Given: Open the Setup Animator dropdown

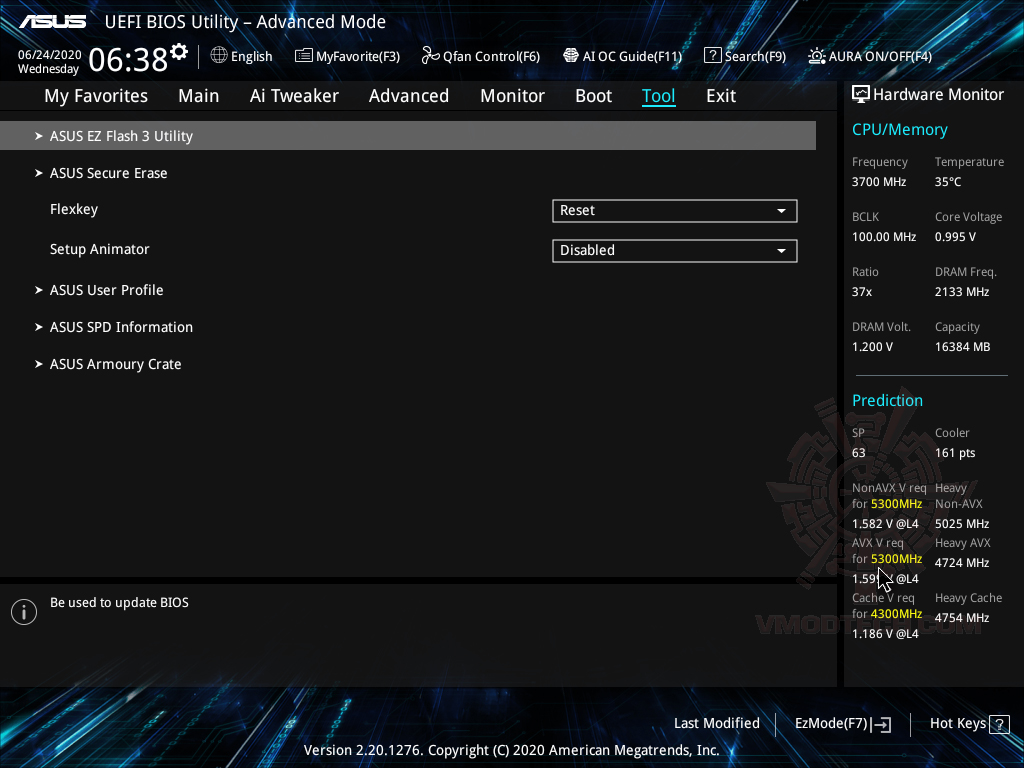Looking at the screenshot, I should (x=675, y=251).
